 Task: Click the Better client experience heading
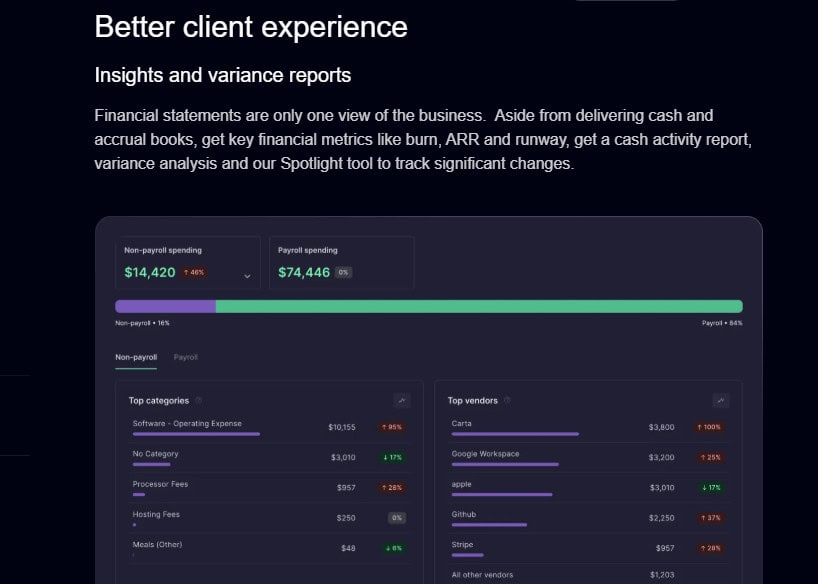click(251, 27)
